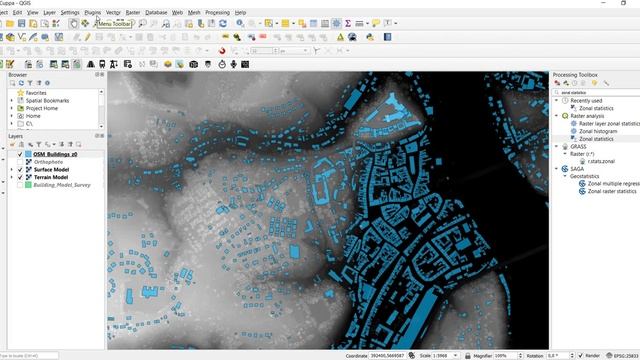
Task: Click the Select Features yellow icon
Action: (x=269, y=24)
